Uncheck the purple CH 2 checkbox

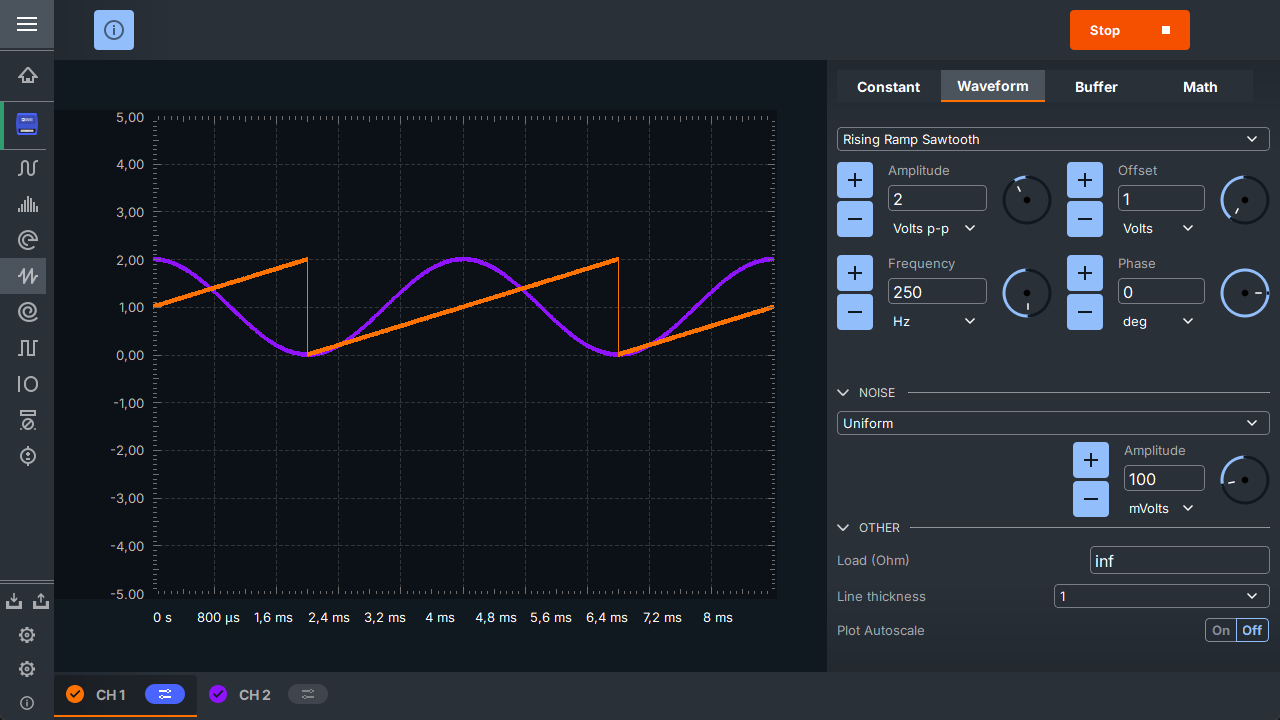click(x=218, y=694)
